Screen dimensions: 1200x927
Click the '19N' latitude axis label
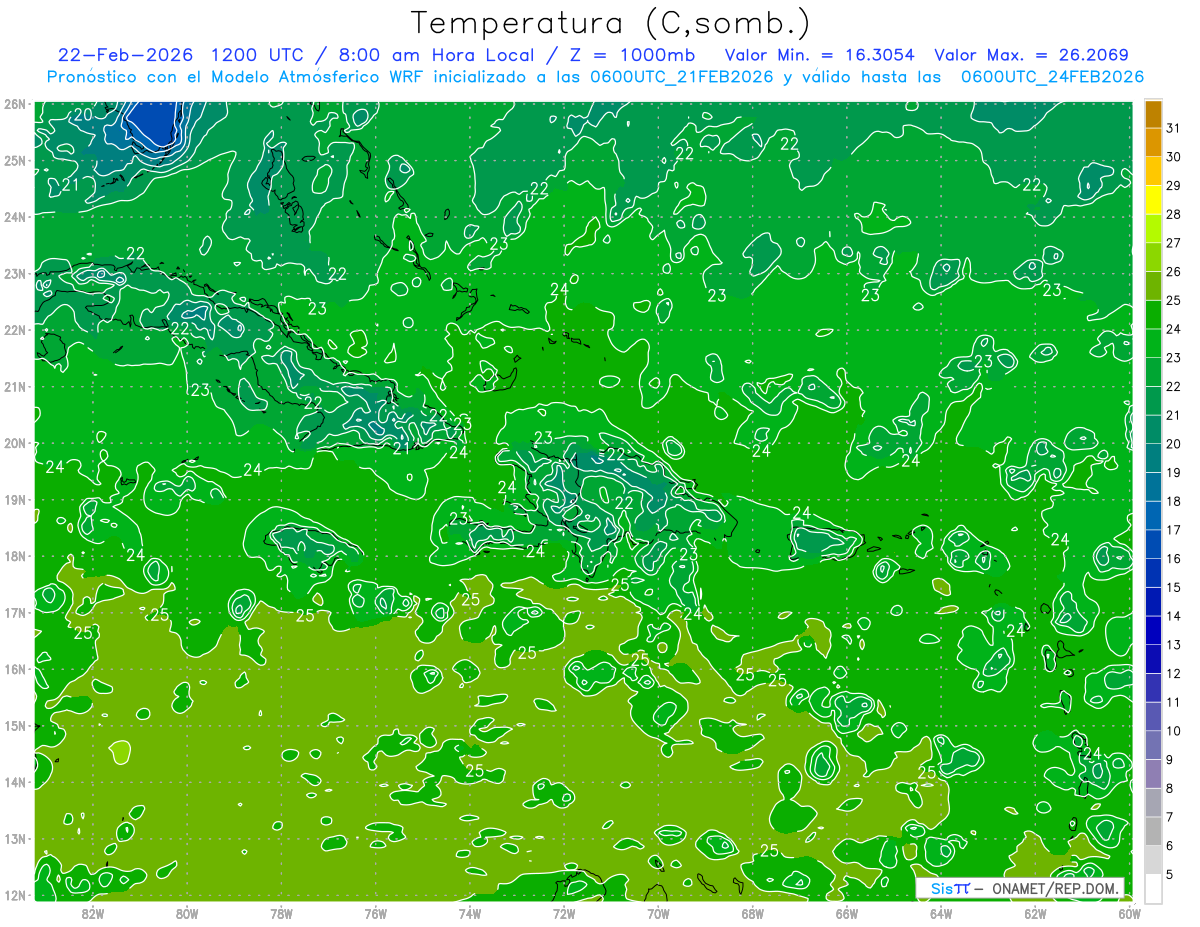pyautogui.click(x=15, y=499)
